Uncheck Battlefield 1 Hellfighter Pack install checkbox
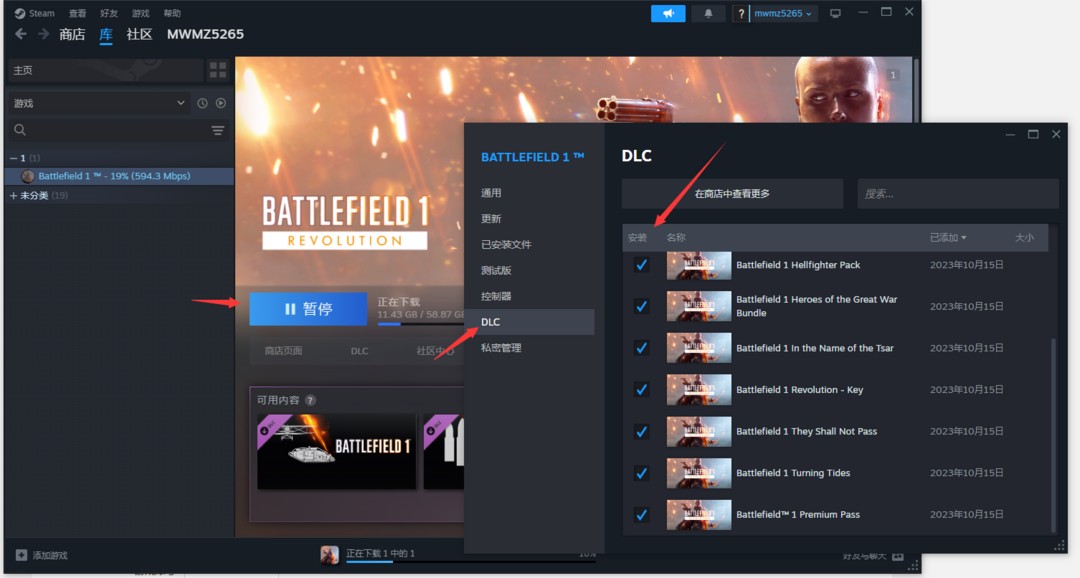The height and width of the screenshot is (578, 1080). (x=641, y=265)
